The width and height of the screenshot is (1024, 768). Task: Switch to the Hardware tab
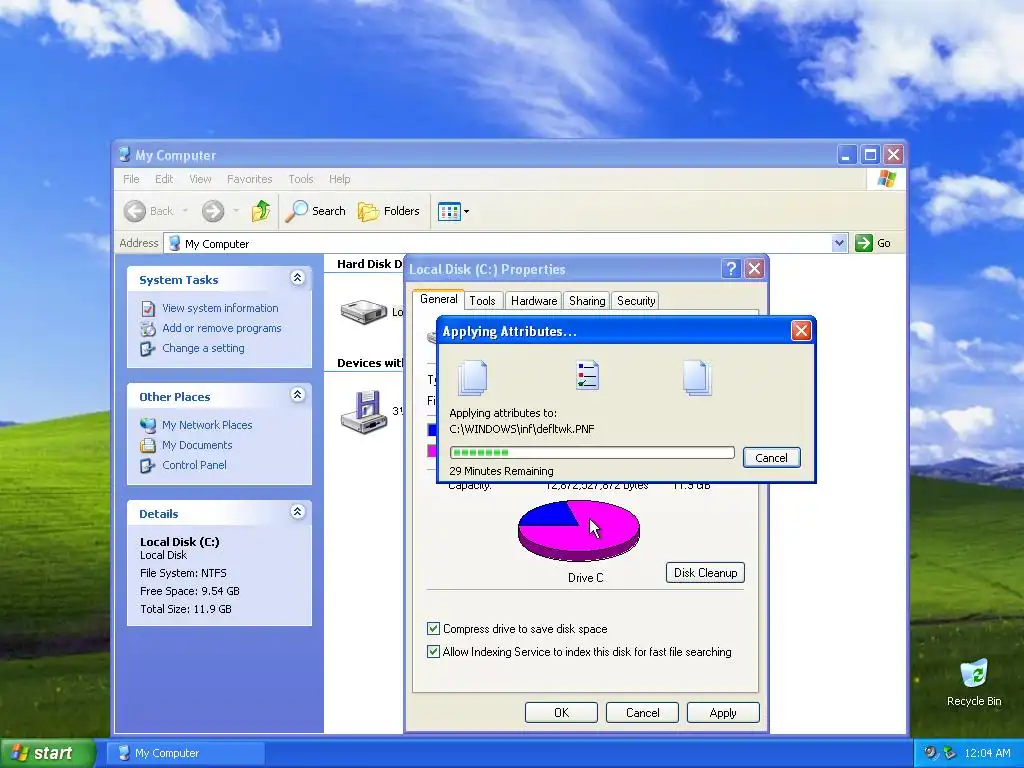[534, 300]
